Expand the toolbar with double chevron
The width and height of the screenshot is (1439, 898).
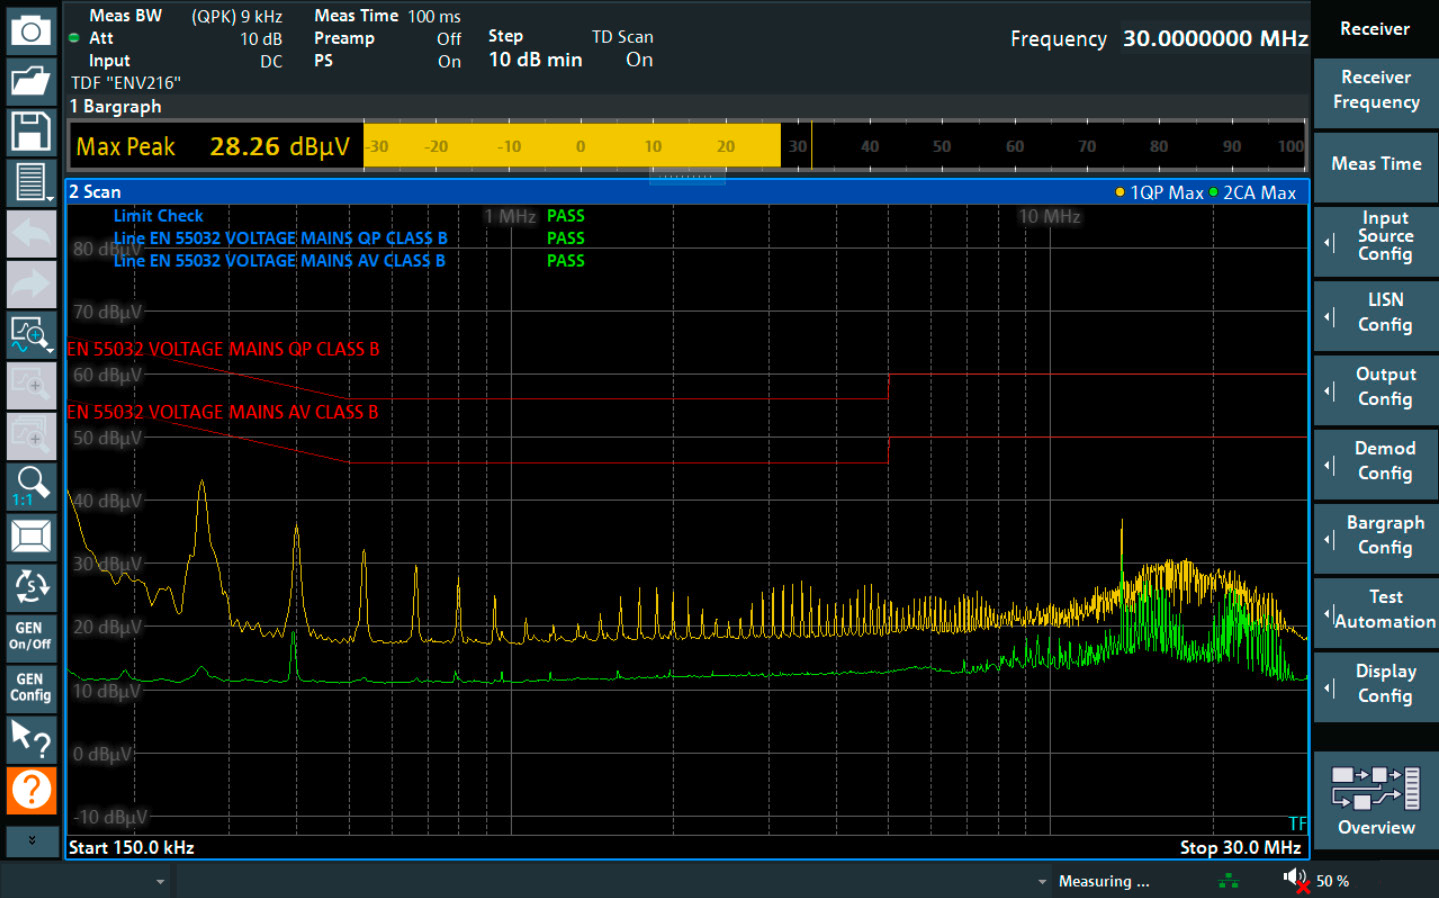point(31,840)
